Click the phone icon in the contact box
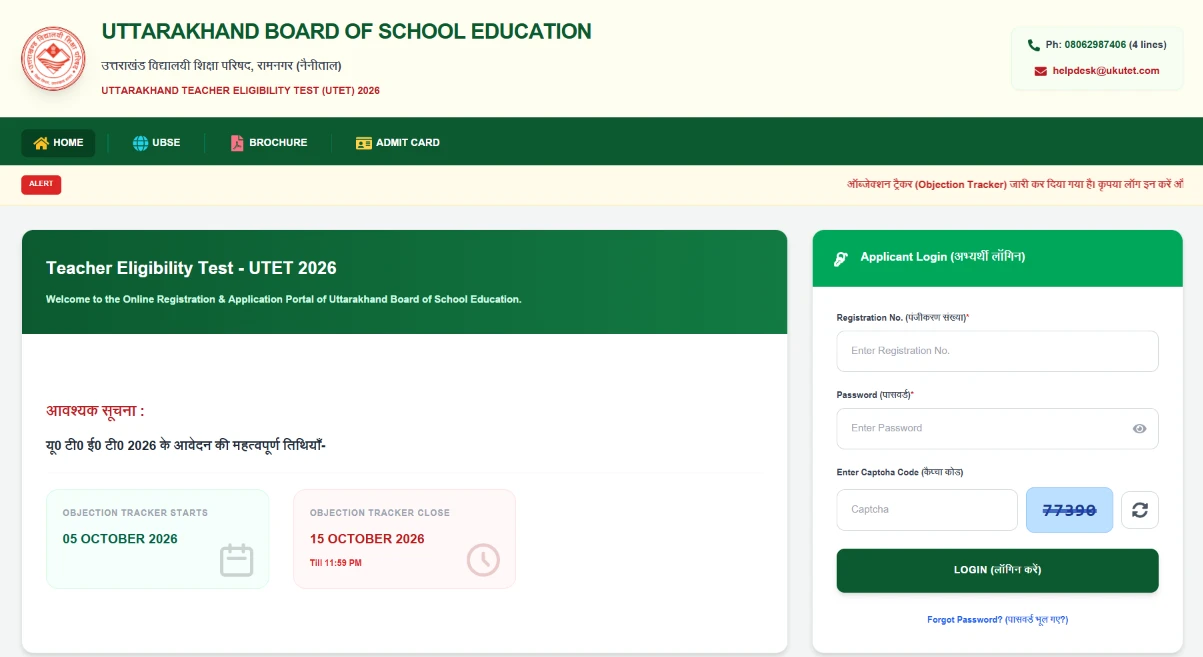The height and width of the screenshot is (657, 1203). (1034, 45)
